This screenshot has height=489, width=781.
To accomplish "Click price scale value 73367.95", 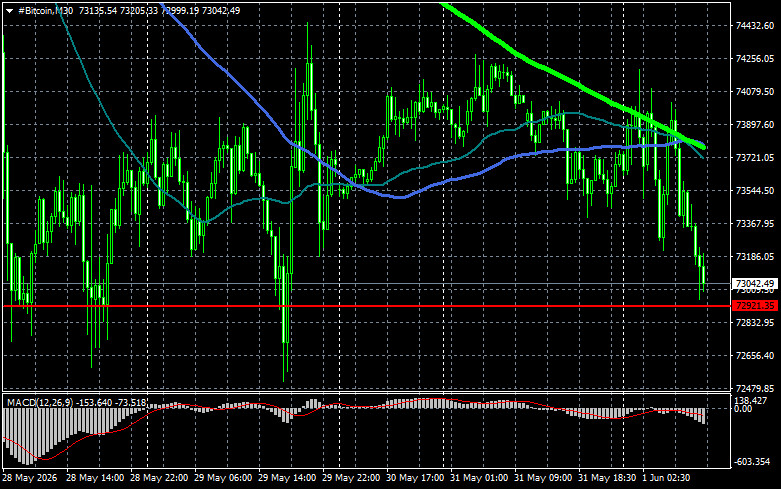I will pos(755,224).
